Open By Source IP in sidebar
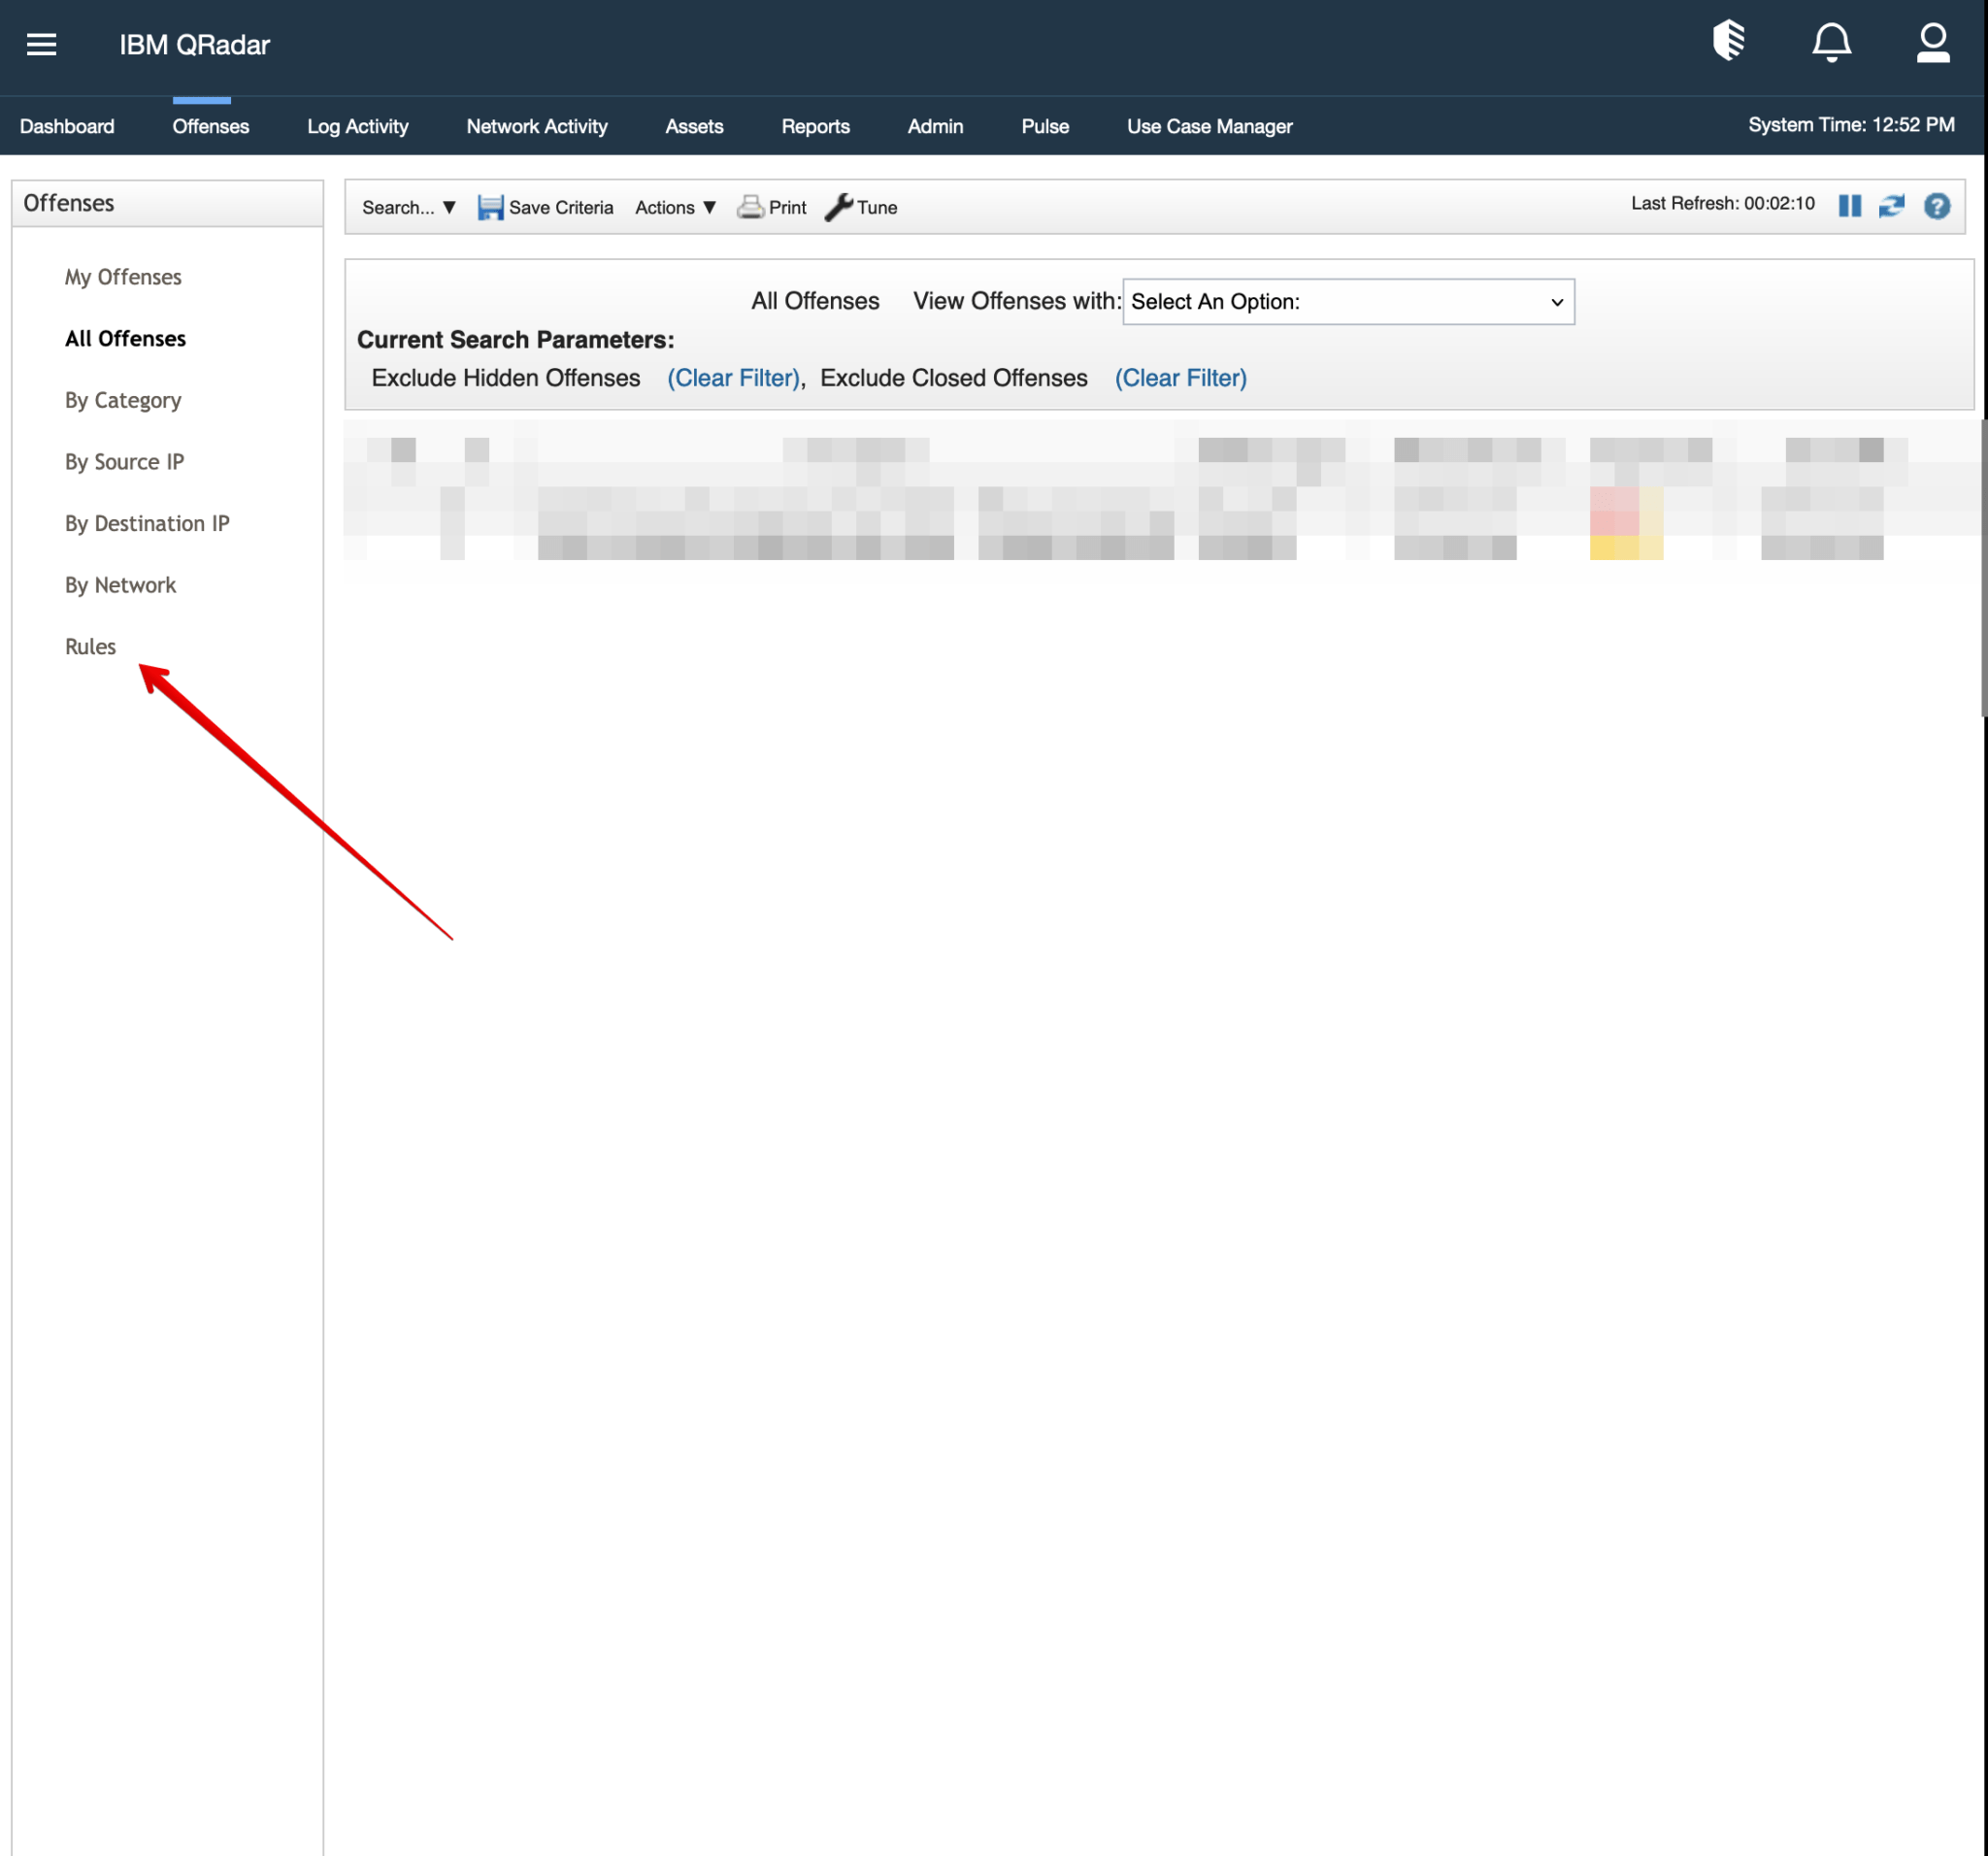The image size is (1988, 1856). tap(124, 462)
